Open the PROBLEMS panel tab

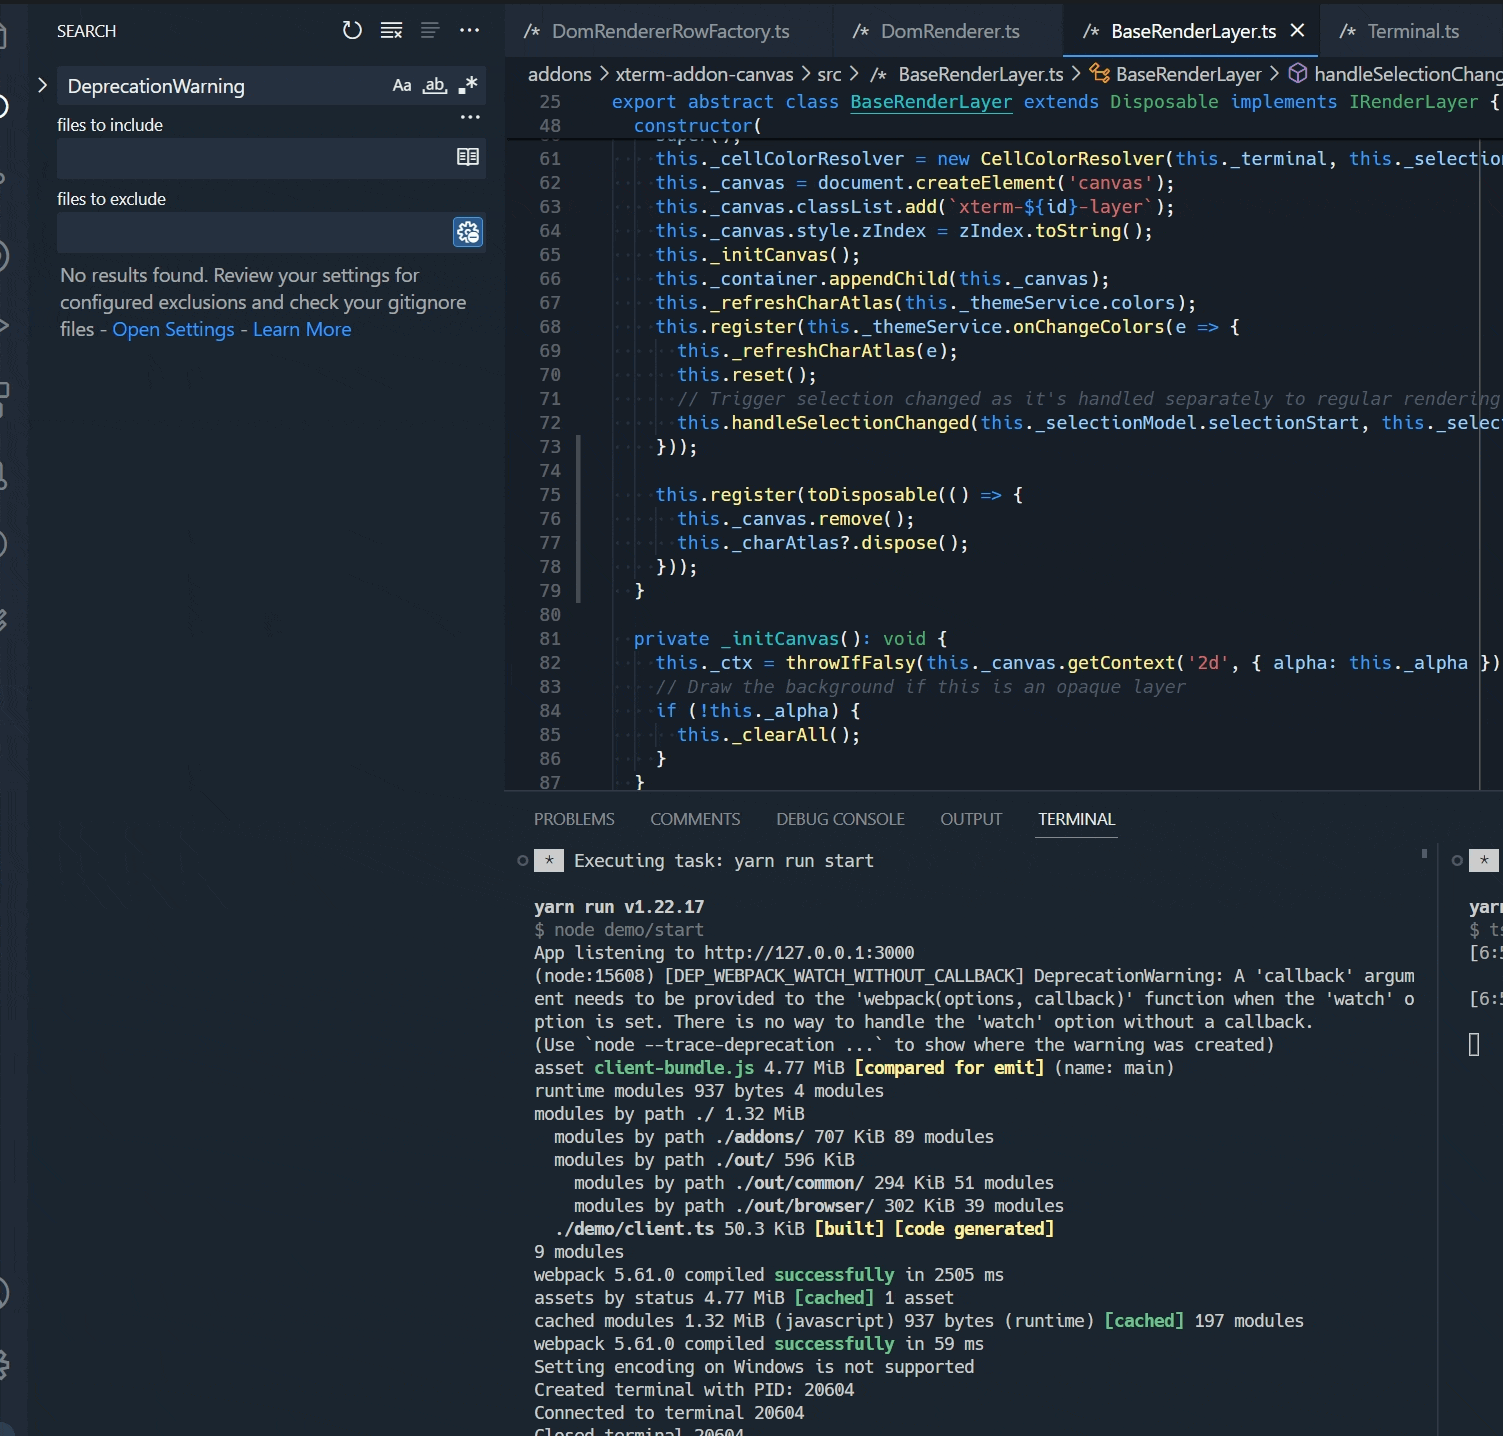pyautogui.click(x=574, y=819)
